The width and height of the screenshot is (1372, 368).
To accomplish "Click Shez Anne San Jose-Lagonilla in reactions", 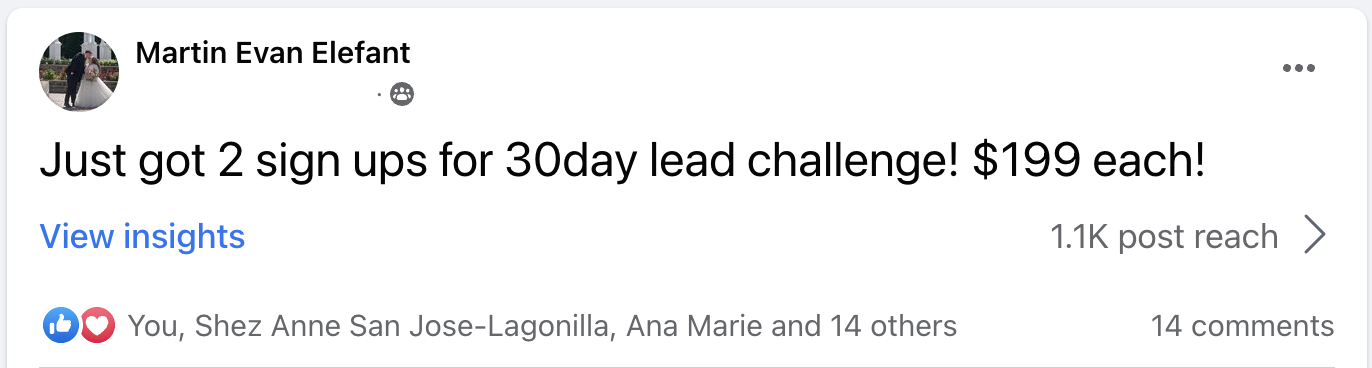I will 404,326.
